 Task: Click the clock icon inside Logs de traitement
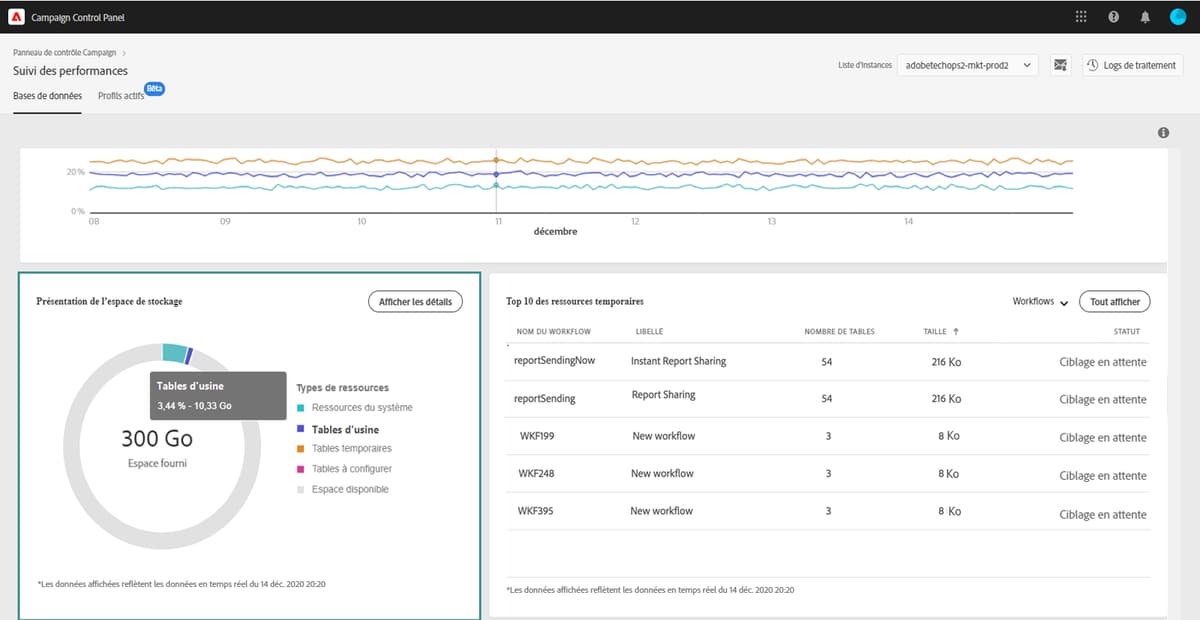(x=1092, y=64)
